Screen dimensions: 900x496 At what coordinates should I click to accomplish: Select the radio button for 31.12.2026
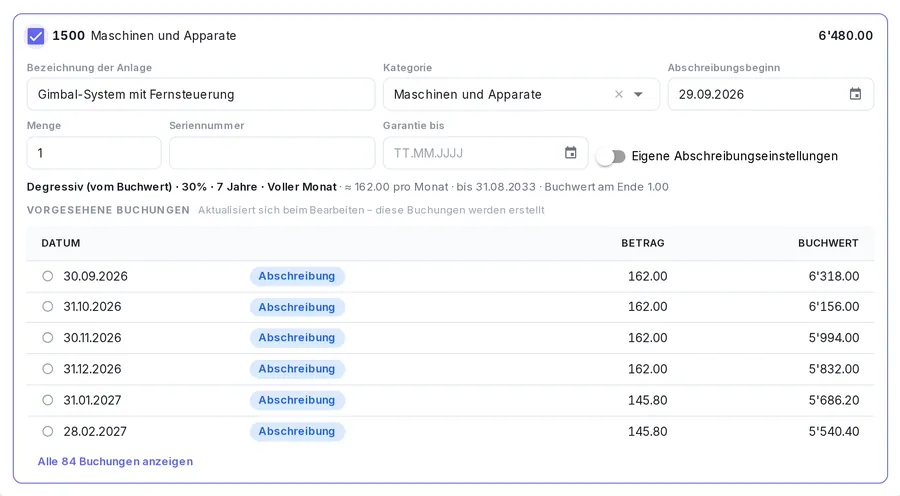(48, 369)
